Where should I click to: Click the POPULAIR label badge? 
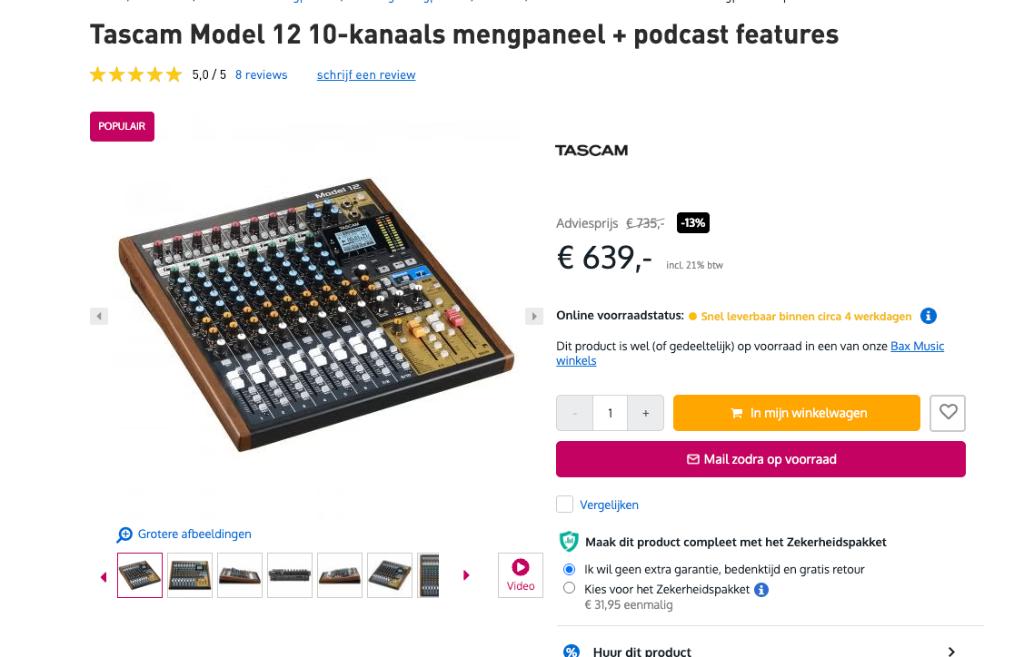(x=121, y=127)
